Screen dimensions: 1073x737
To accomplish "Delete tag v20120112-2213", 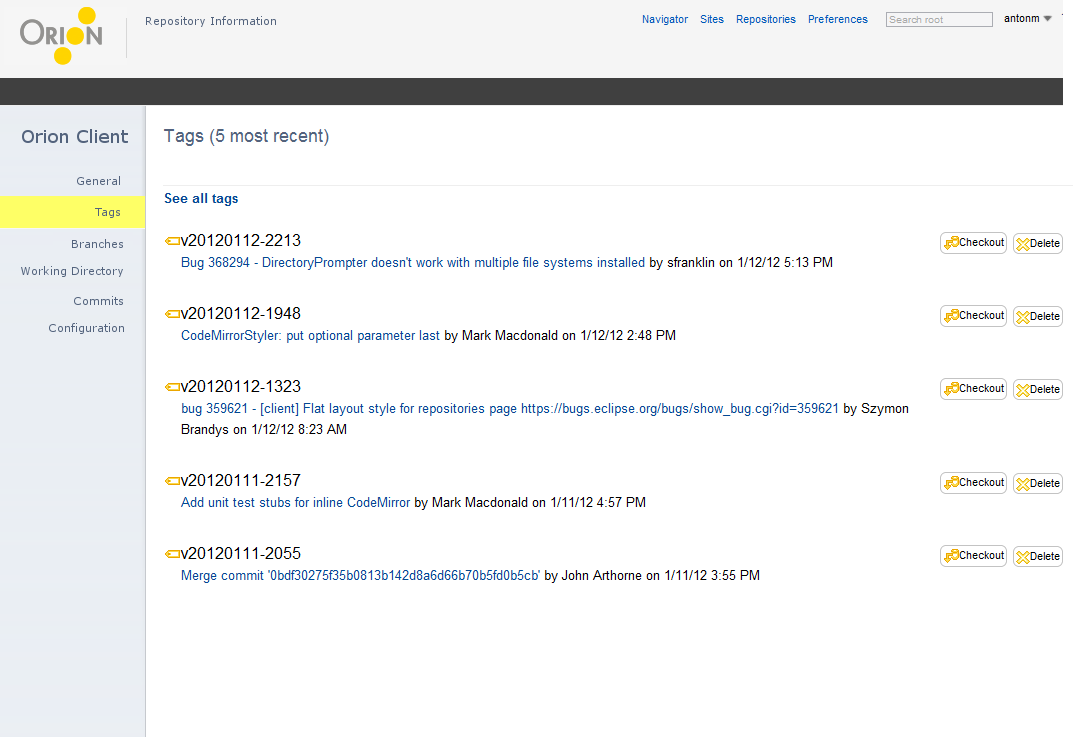I will [1037, 244].
